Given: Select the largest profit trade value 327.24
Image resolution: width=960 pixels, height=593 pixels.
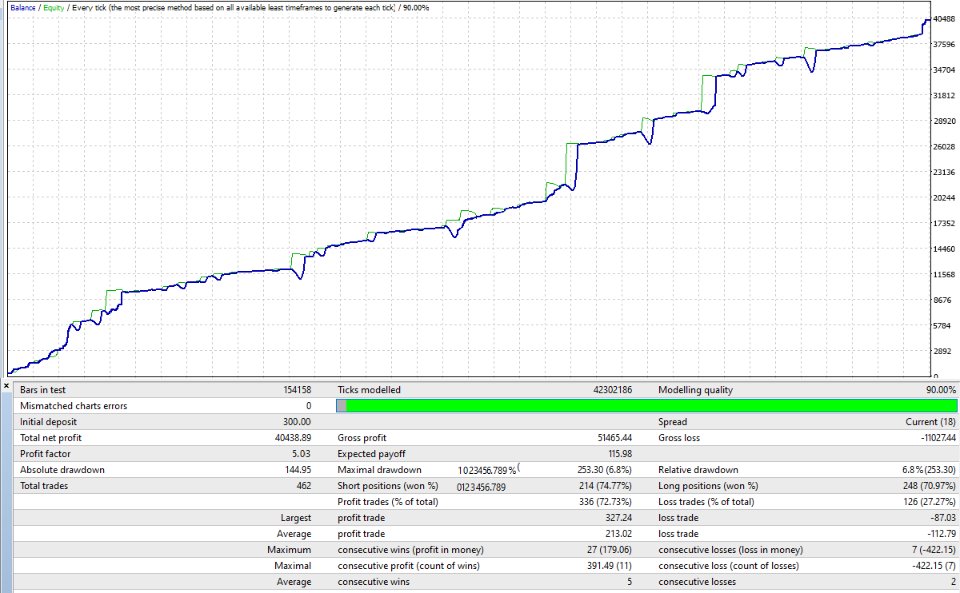Looking at the screenshot, I should click(618, 518).
